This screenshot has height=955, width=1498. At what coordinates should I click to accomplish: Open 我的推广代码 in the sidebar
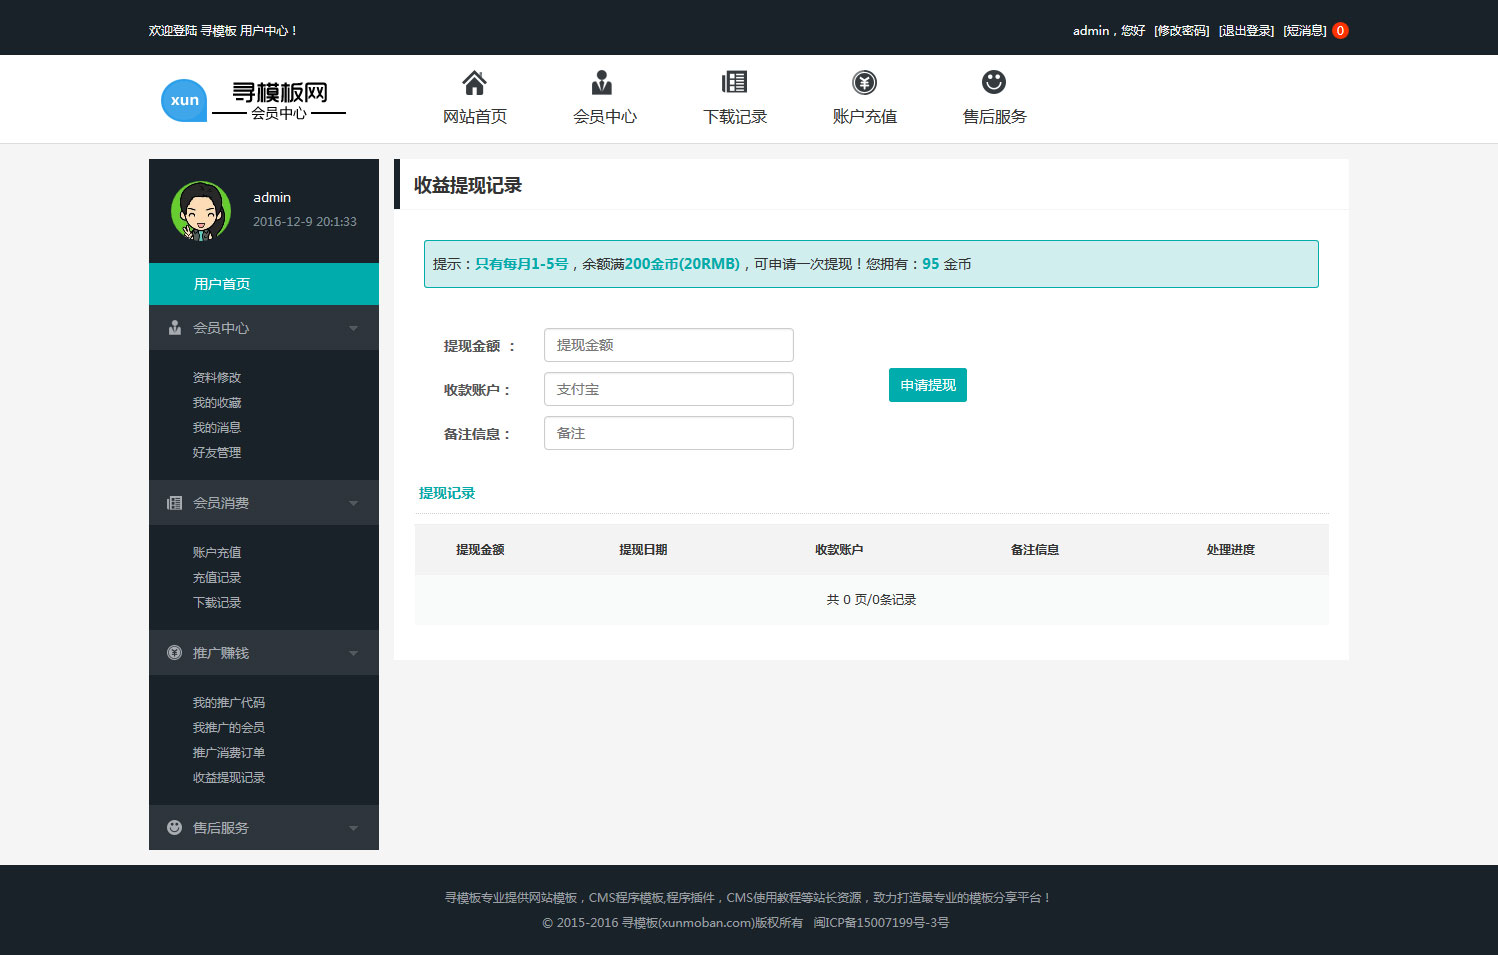tap(229, 703)
